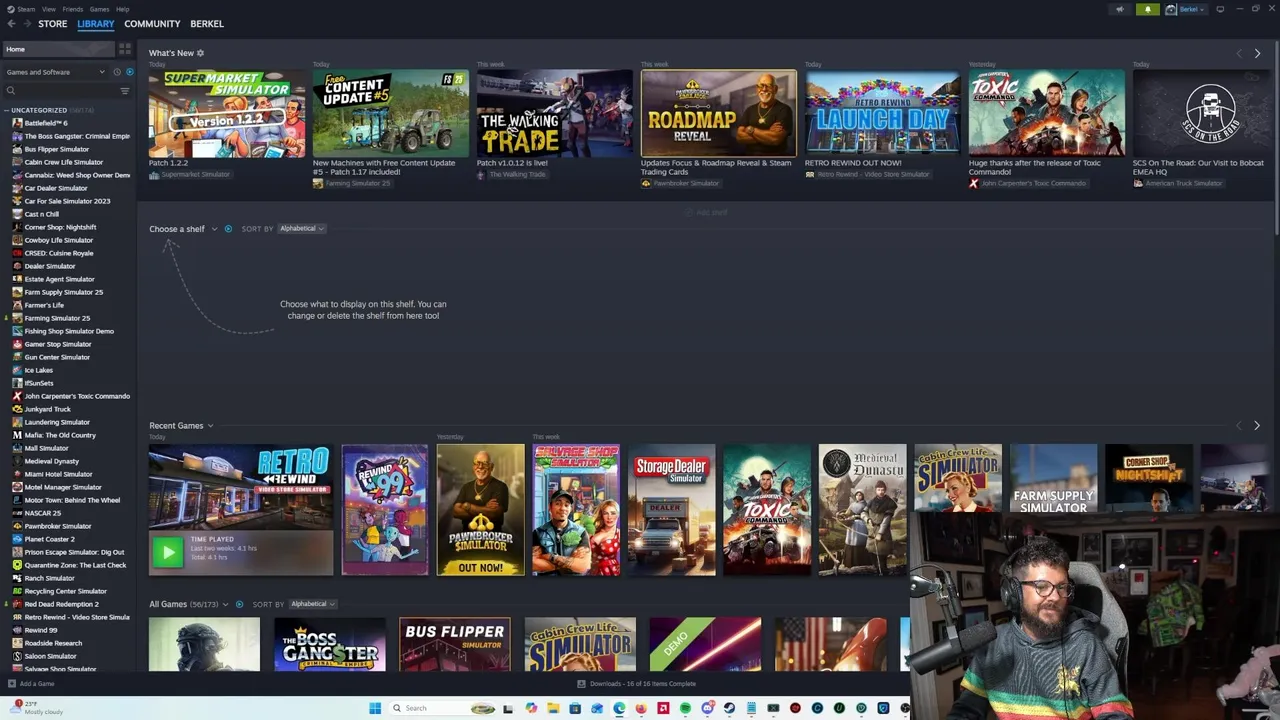Open advanced filter options icon
The width and height of the screenshot is (1280, 720).
click(125, 91)
